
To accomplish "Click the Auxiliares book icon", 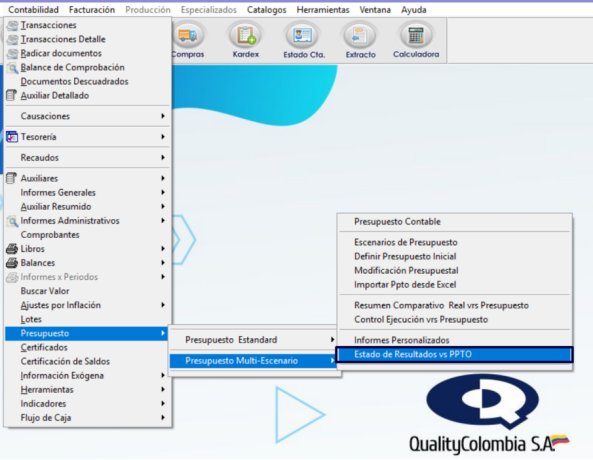I will click(x=12, y=178).
